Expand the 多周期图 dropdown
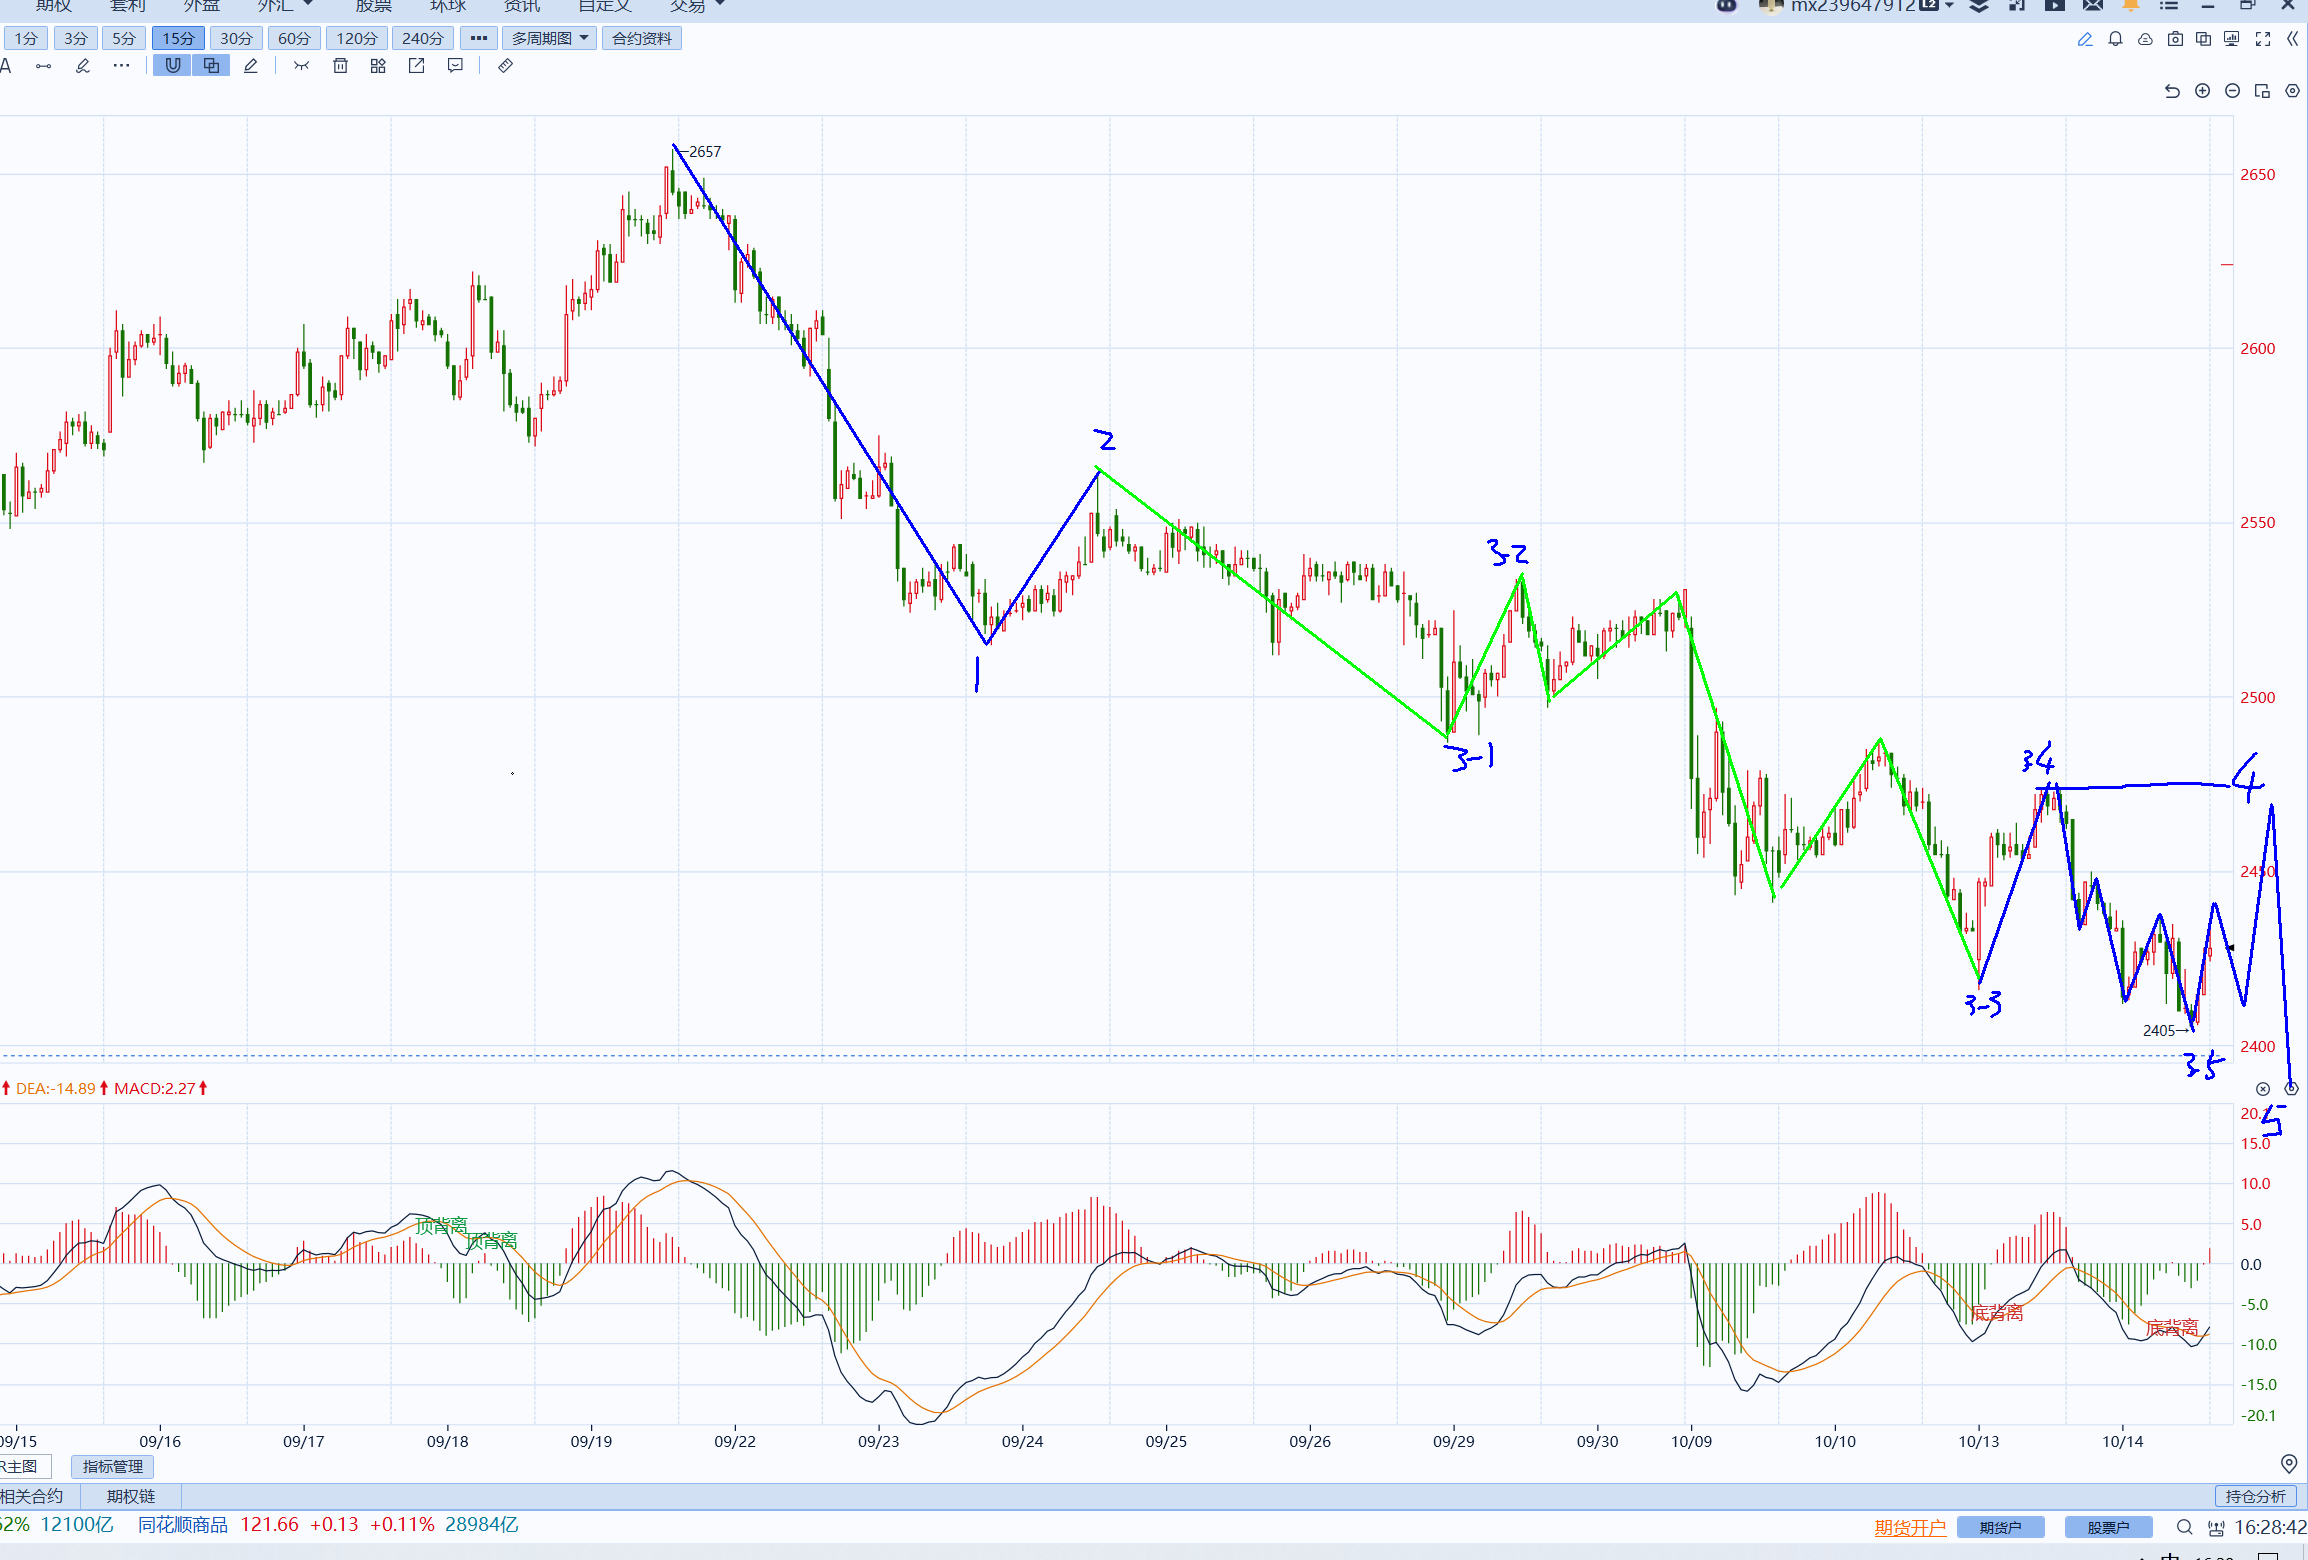The width and height of the screenshot is (2308, 1560). 549,38
